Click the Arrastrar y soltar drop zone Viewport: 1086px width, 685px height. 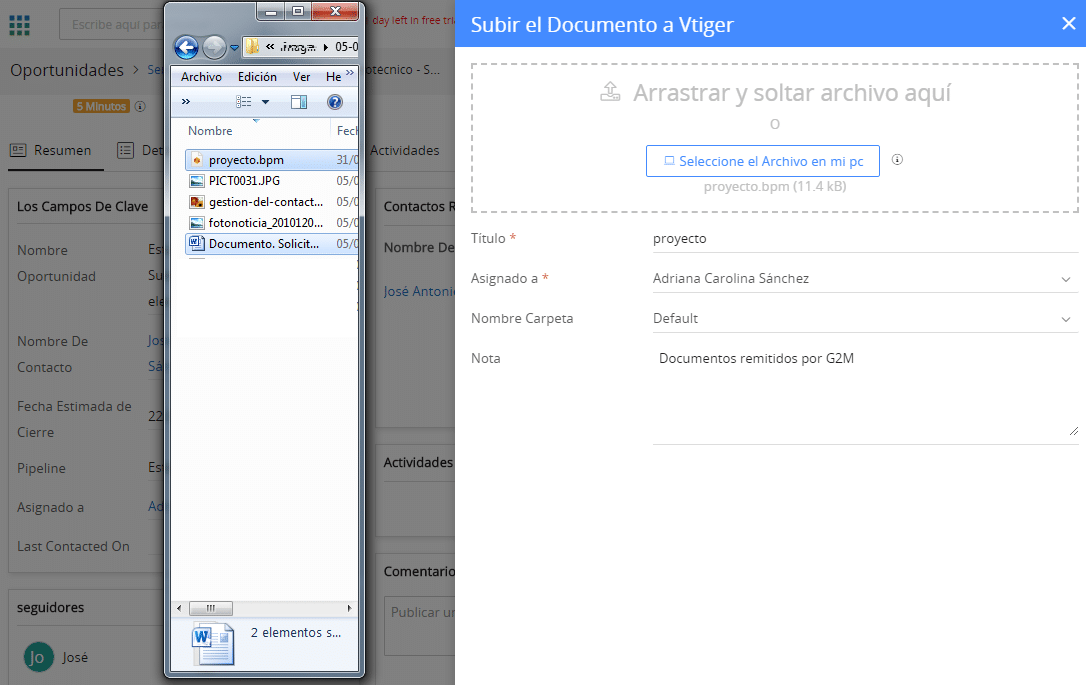pyautogui.click(x=774, y=138)
